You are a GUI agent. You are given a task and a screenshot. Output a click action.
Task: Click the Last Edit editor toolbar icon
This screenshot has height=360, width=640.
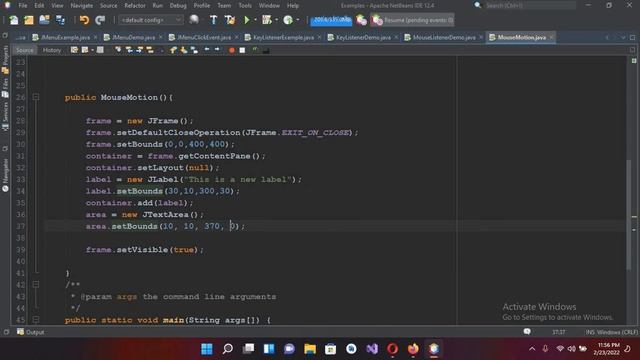click(74, 50)
